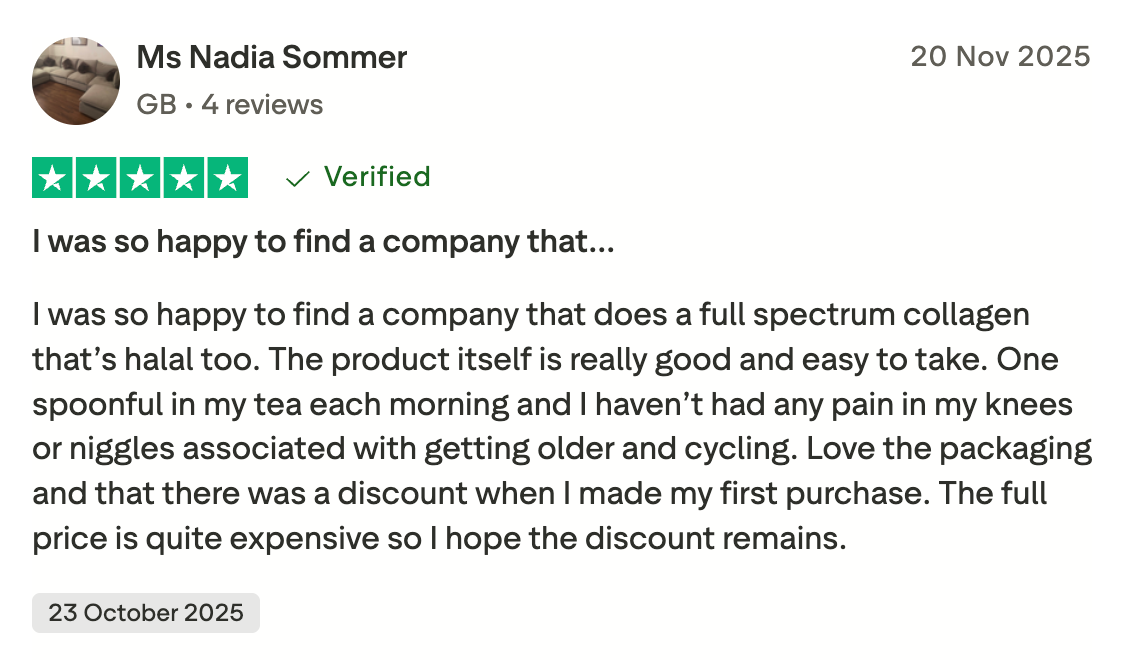The height and width of the screenshot is (660, 1132).
Task: Click the second green rating star
Action: tap(97, 178)
